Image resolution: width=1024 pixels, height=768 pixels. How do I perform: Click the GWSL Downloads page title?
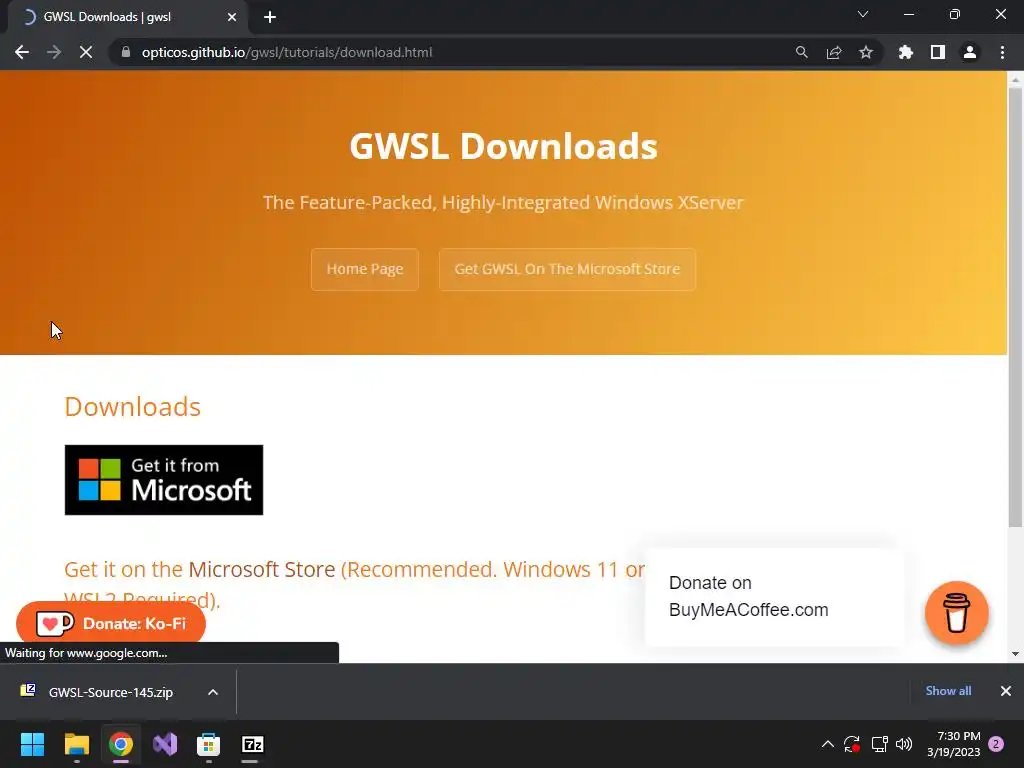(504, 146)
